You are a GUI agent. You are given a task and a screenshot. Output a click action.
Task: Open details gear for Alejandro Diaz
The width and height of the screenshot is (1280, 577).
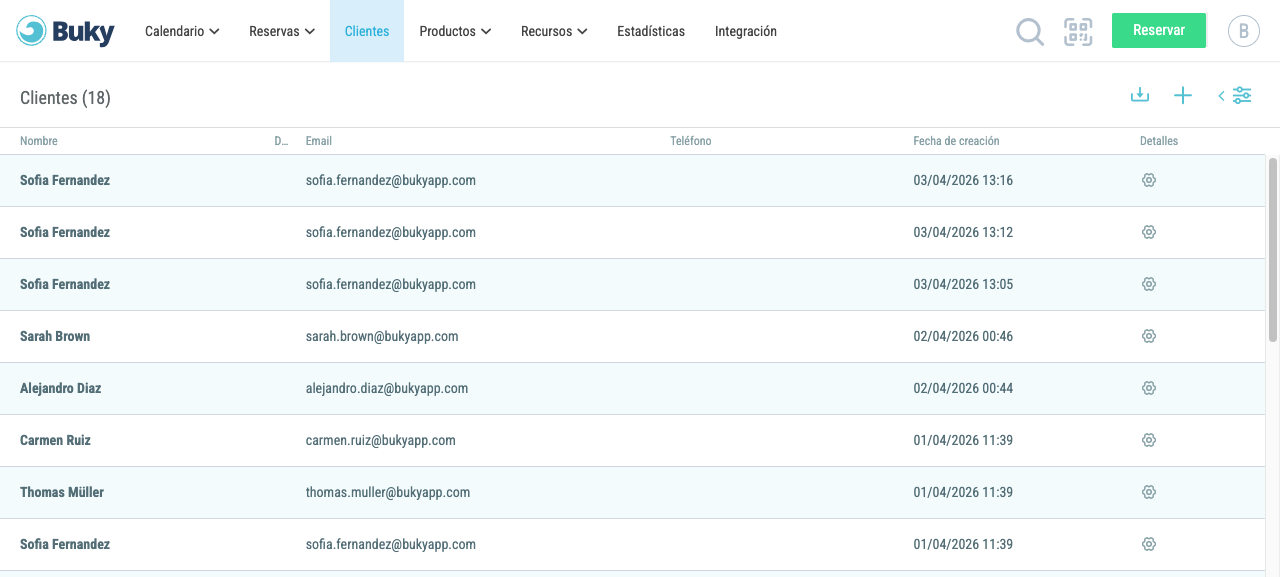[x=1149, y=388]
